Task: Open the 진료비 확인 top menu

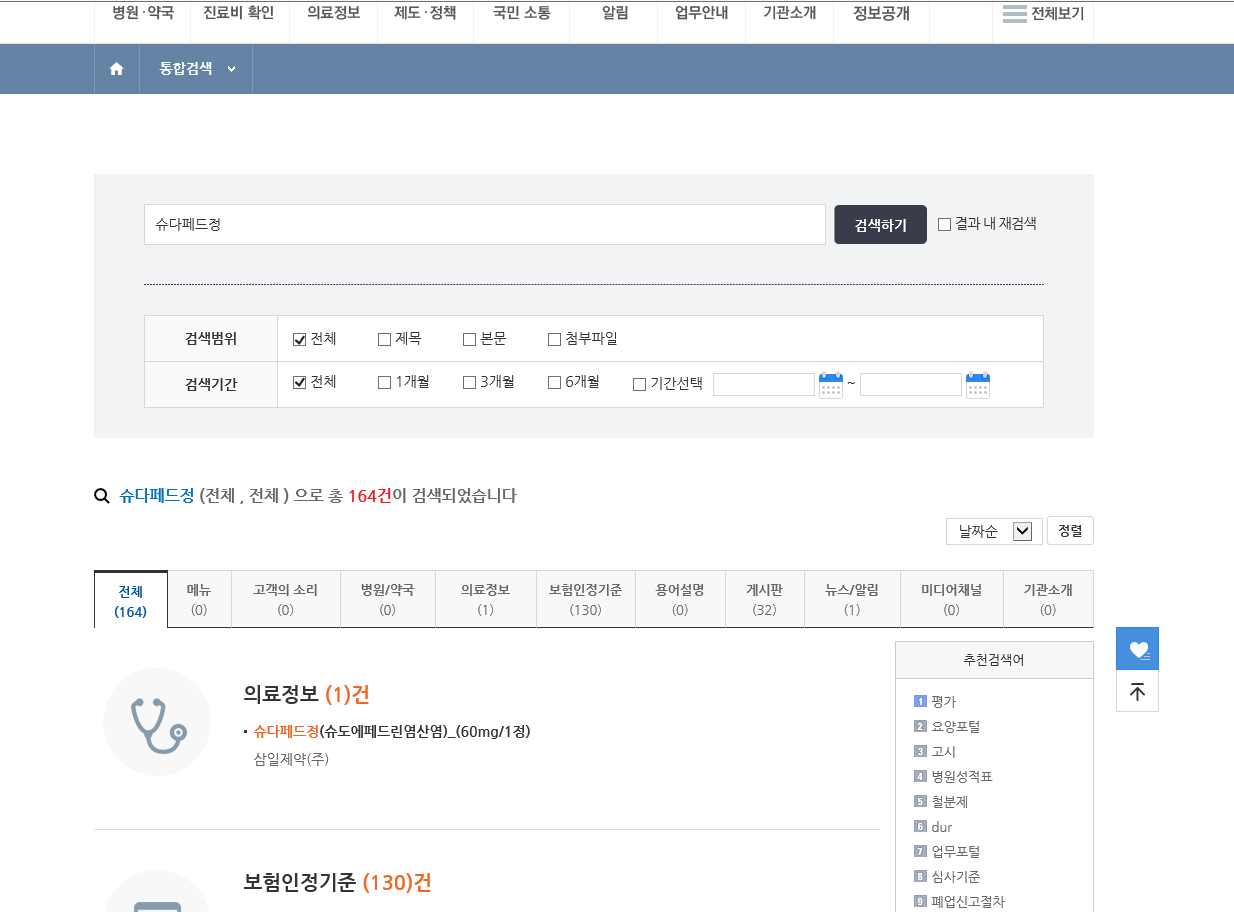Action: coord(238,14)
